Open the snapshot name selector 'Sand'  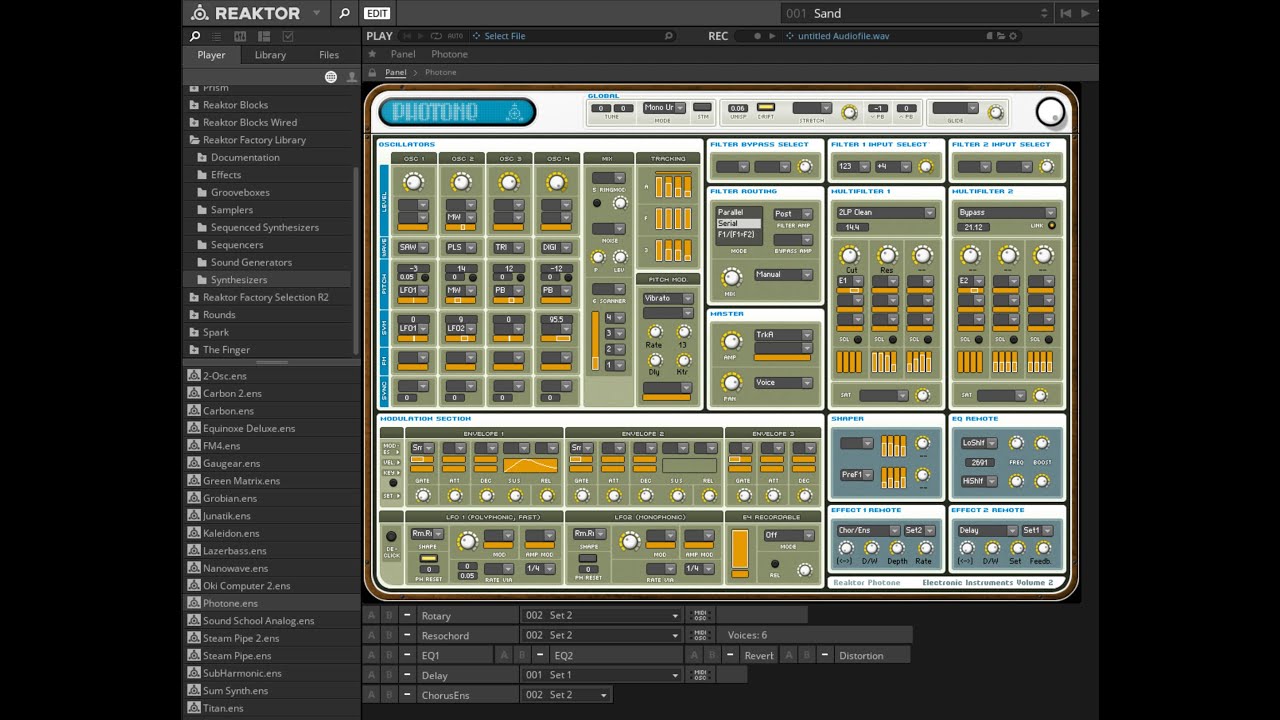coord(915,13)
